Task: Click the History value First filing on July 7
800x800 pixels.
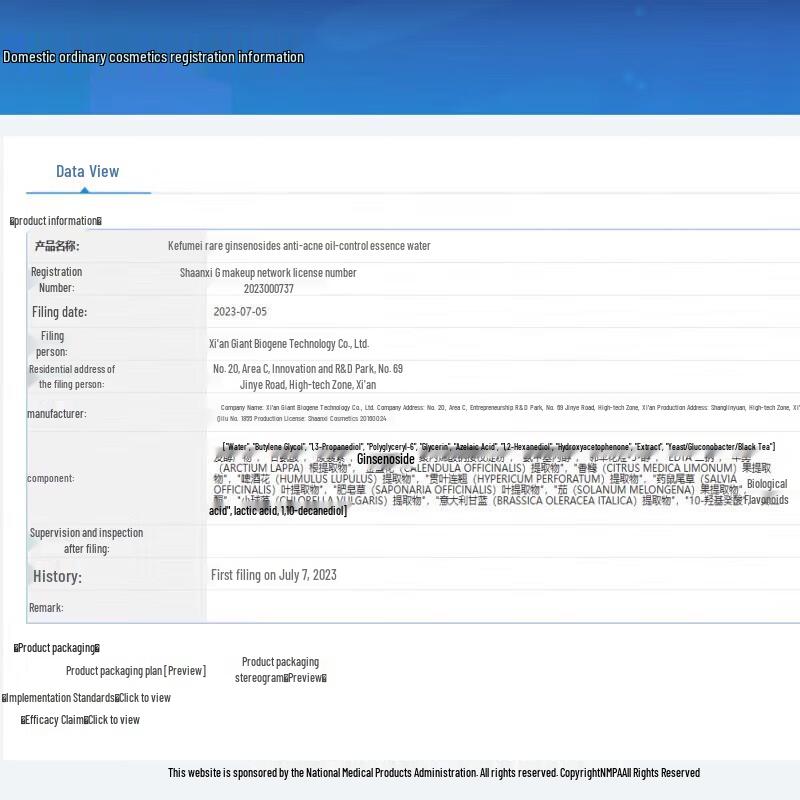Action: click(x=273, y=575)
